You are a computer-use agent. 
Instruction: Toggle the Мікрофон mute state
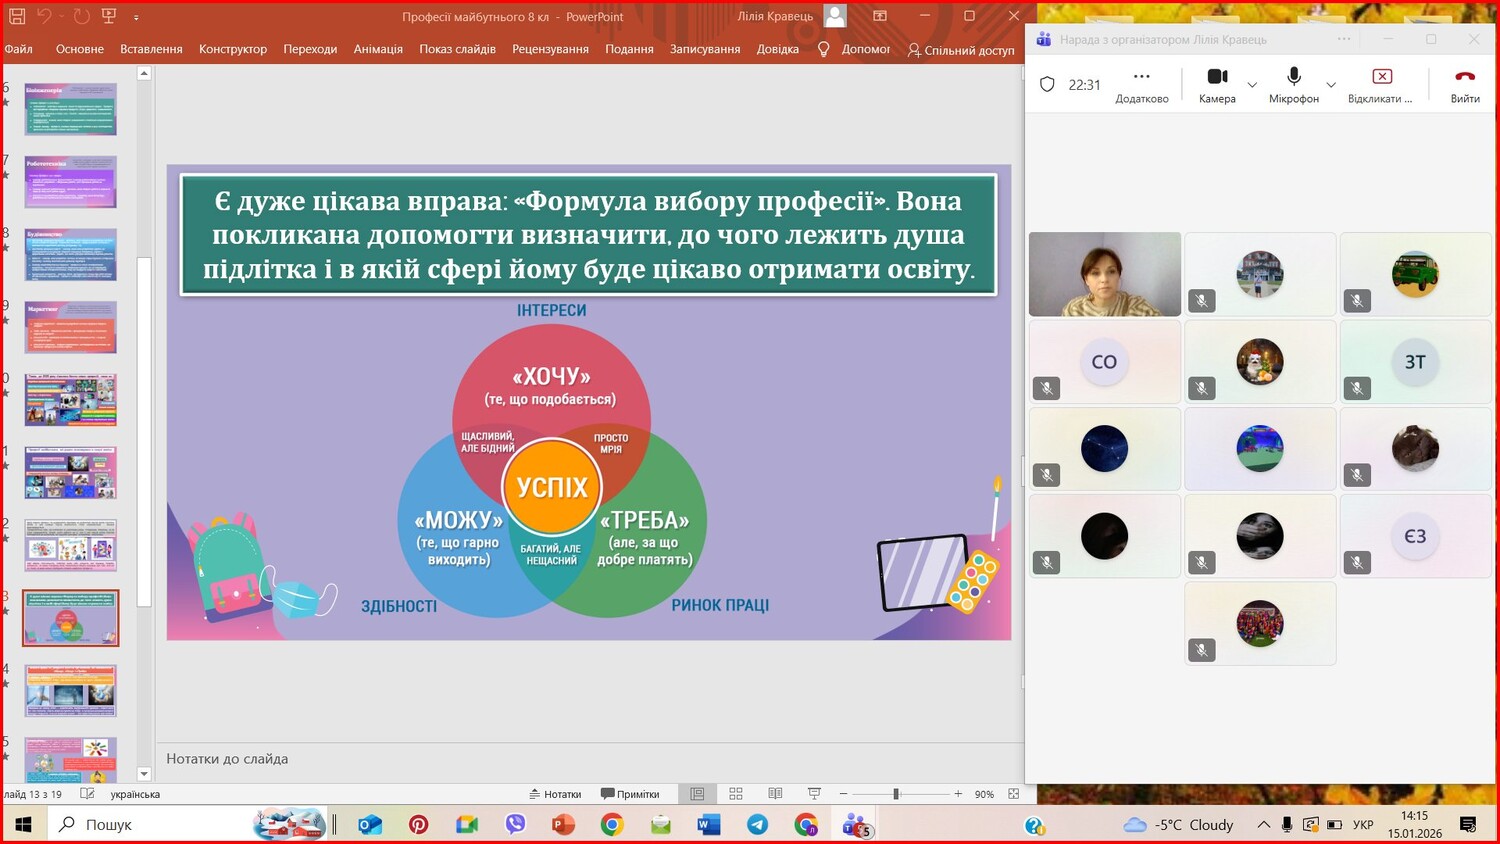click(x=1293, y=84)
